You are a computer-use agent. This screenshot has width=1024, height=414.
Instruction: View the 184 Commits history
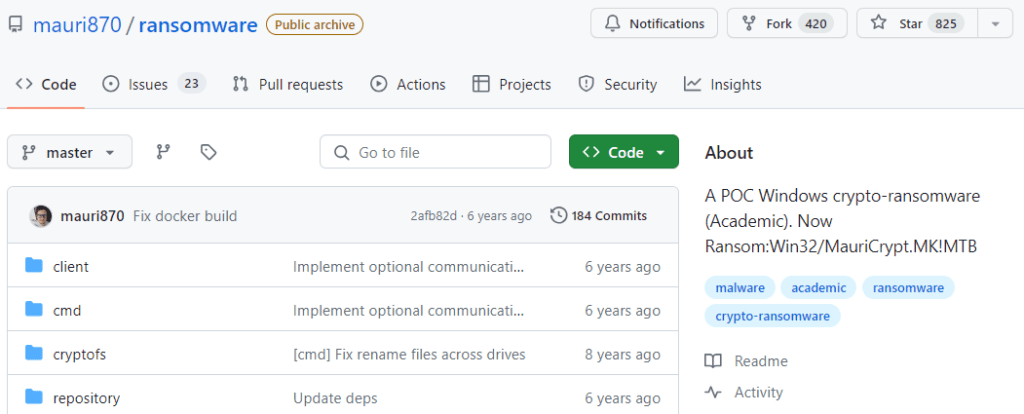(x=599, y=216)
